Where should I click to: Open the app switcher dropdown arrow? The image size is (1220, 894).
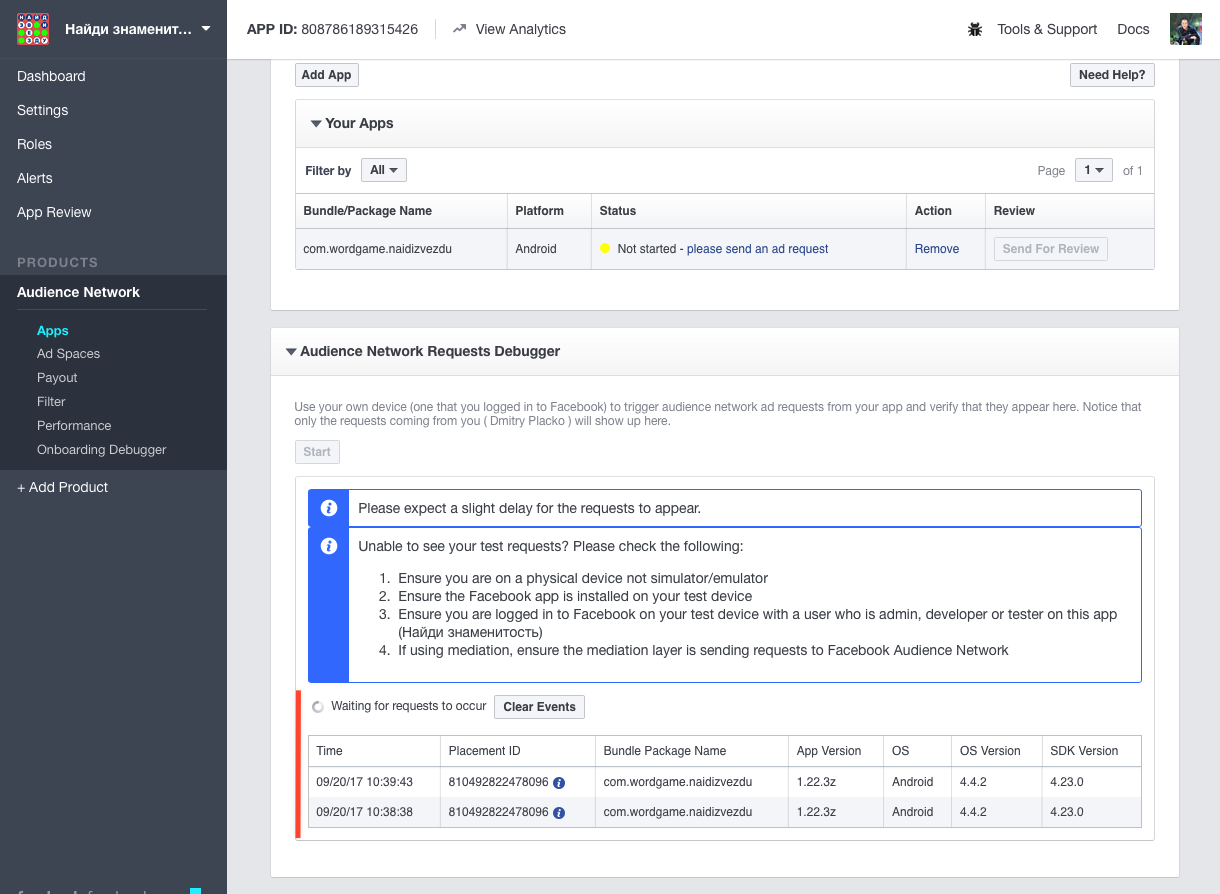[206, 29]
